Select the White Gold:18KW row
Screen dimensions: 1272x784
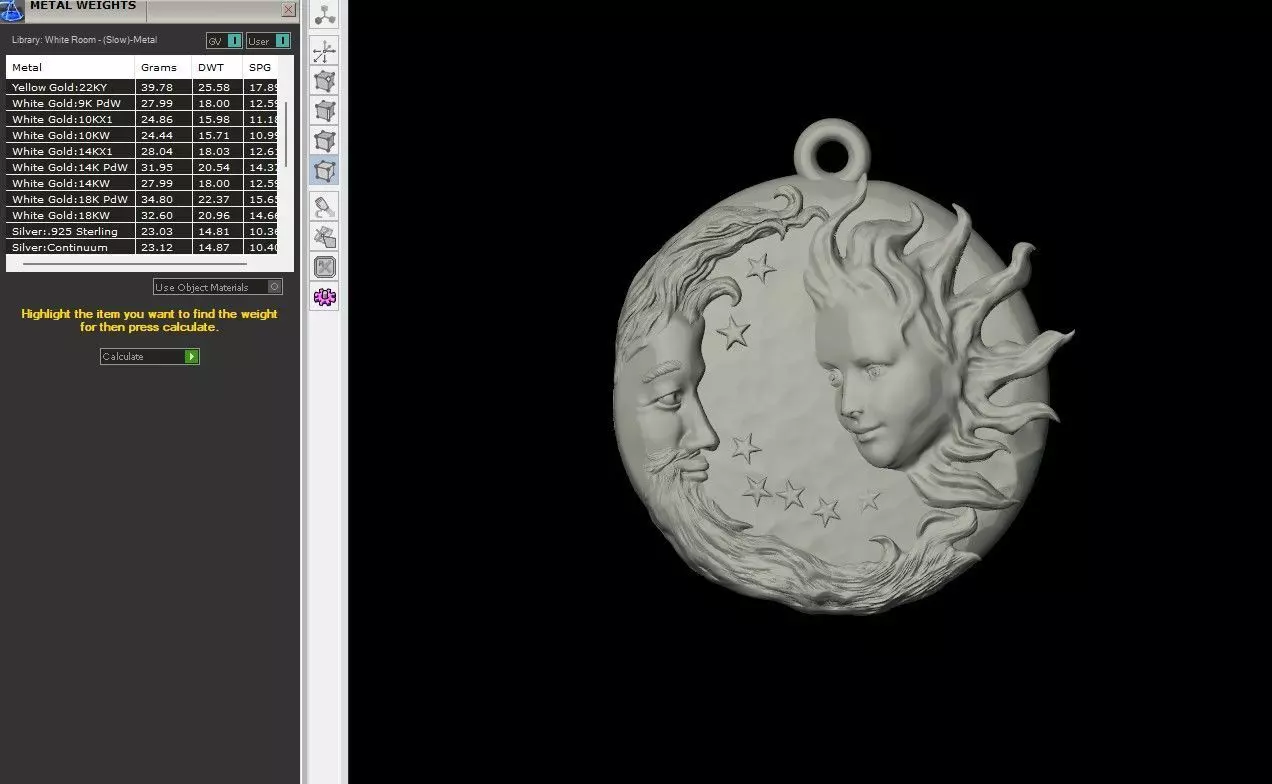pos(142,215)
